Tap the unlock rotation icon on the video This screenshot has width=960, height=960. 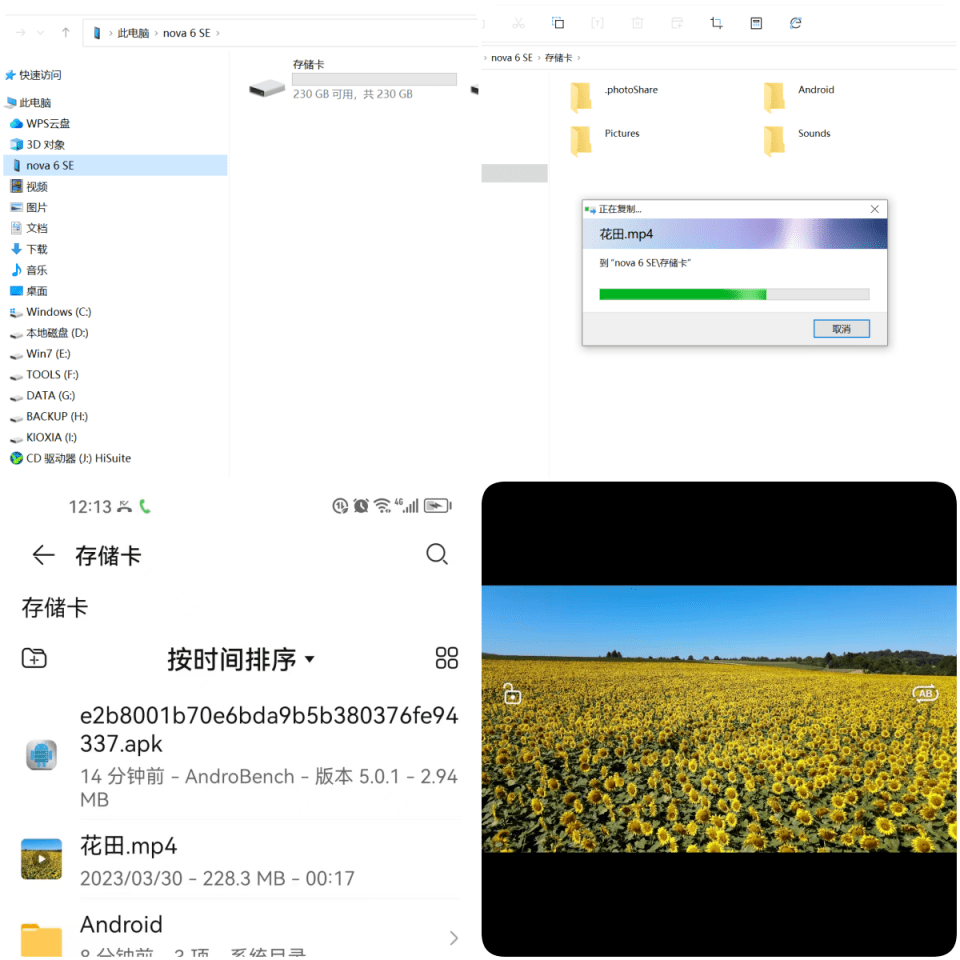tap(511, 692)
